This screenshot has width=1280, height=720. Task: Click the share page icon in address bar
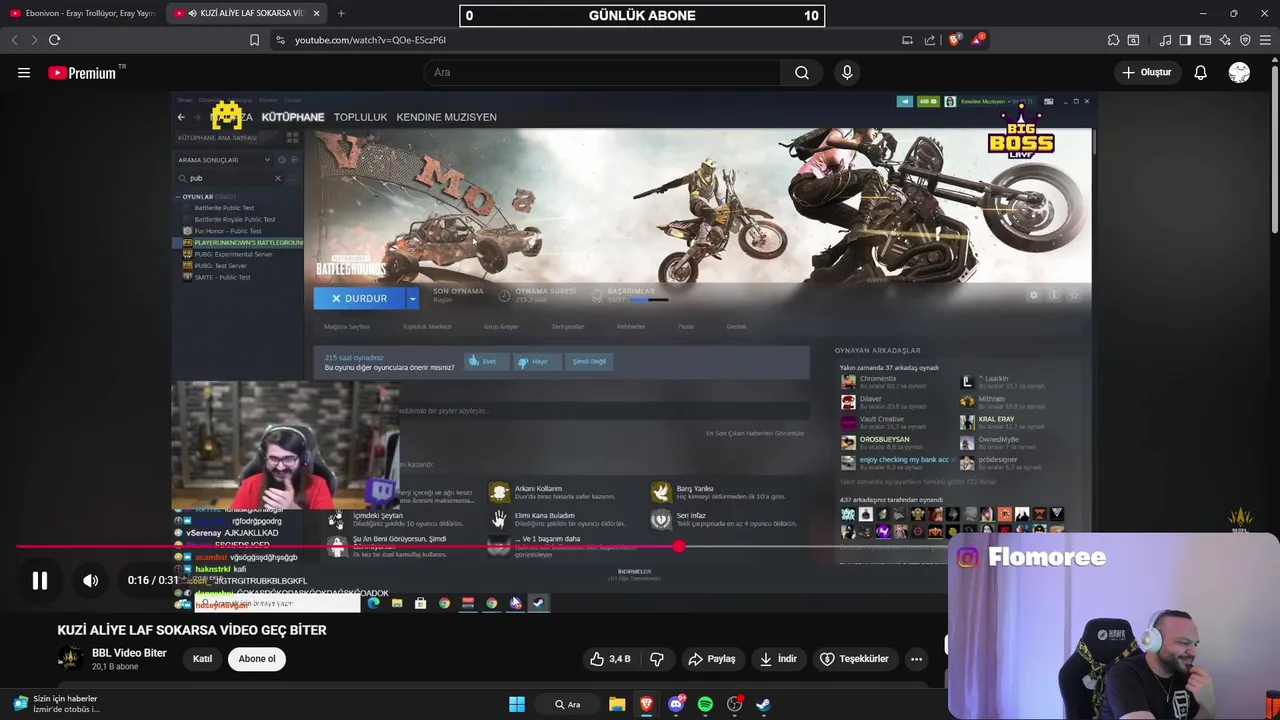[930, 40]
